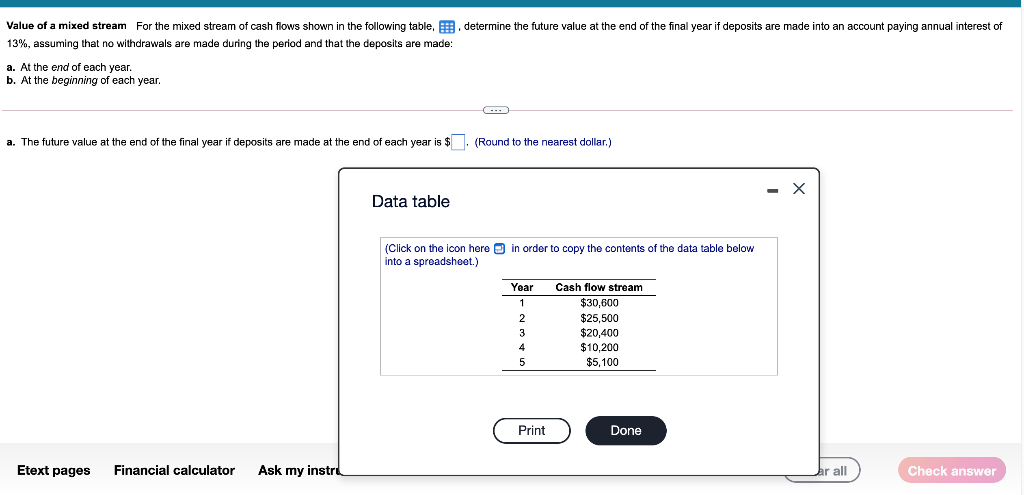Select the Cash flow stream column header
The width and height of the screenshot is (1024, 495).
(599, 287)
